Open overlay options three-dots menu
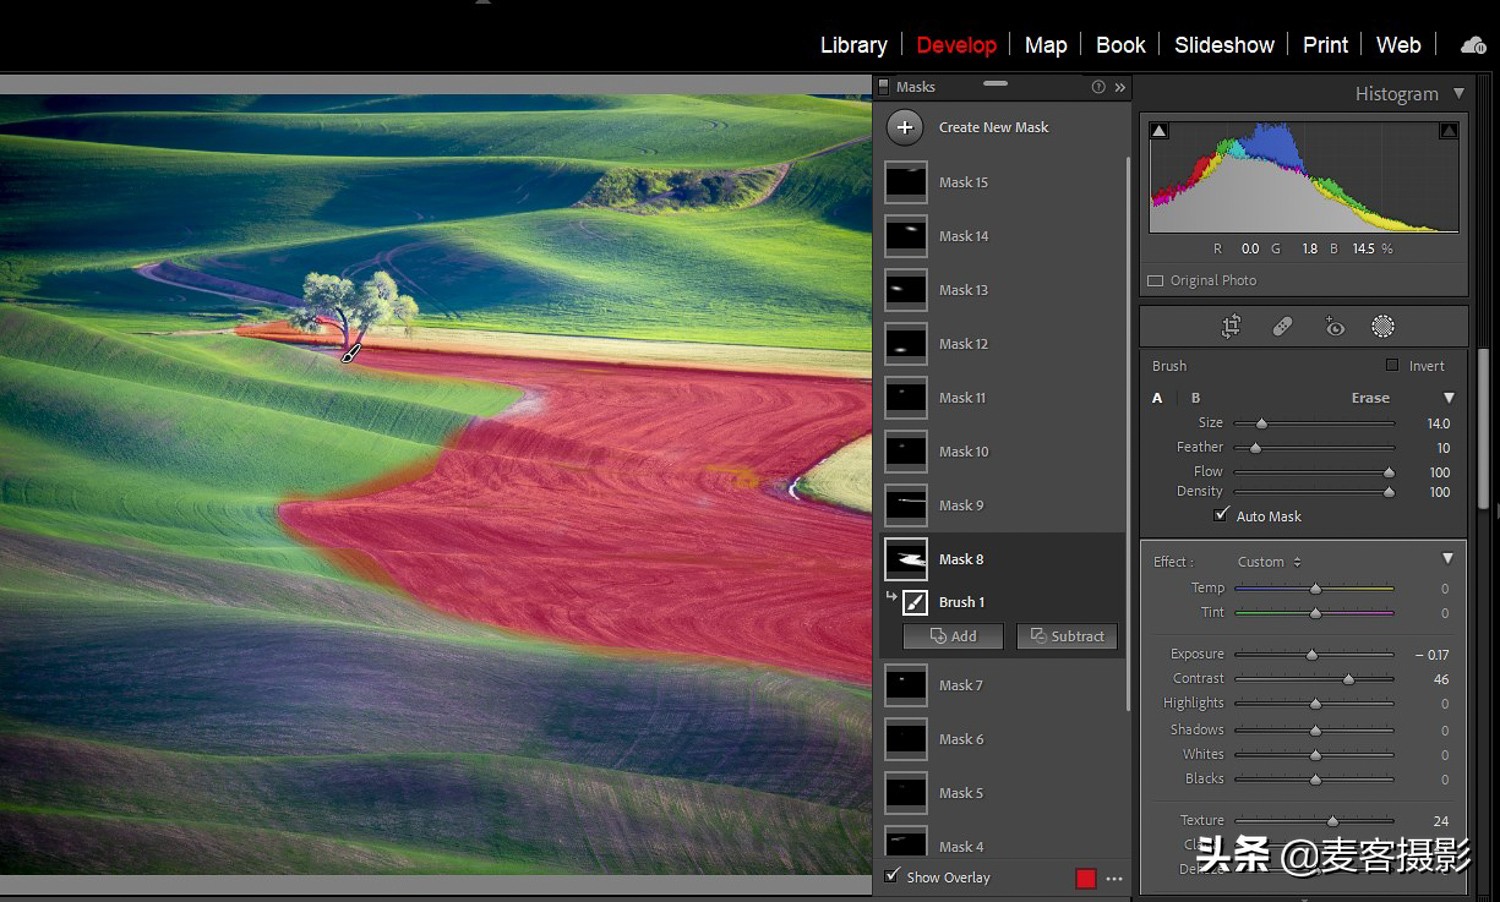 pyautogui.click(x=1115, y=878)
